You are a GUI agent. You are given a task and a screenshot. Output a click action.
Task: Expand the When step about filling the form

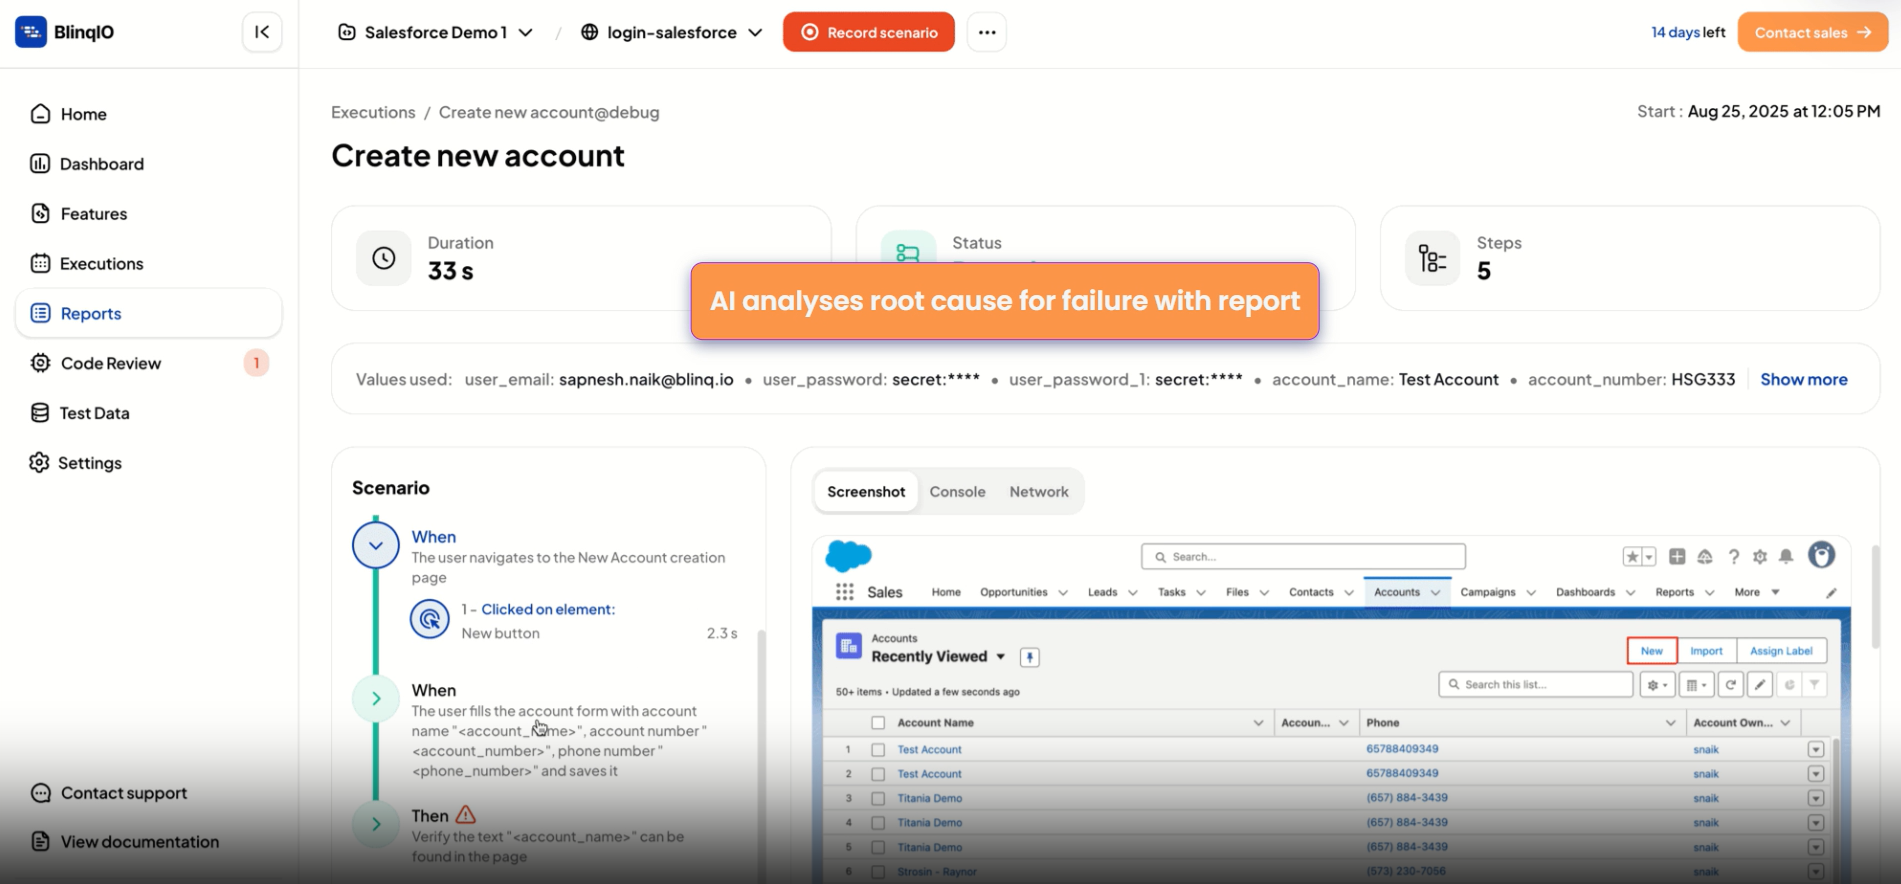(376, 699)
